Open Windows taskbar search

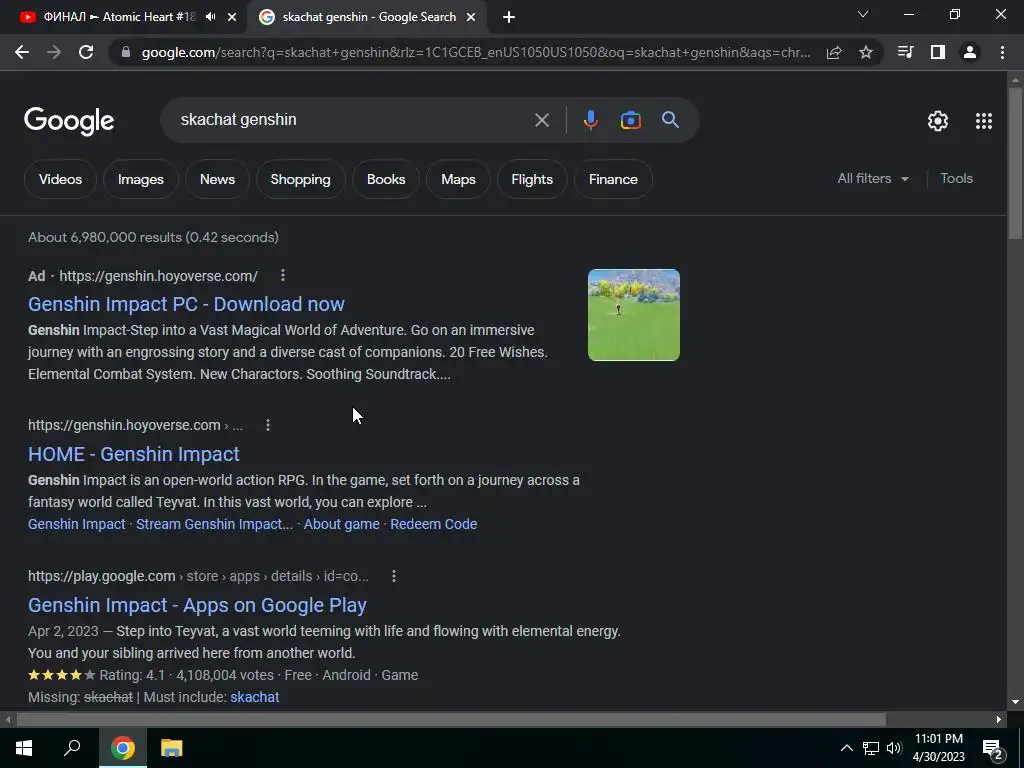coord(72,748)
